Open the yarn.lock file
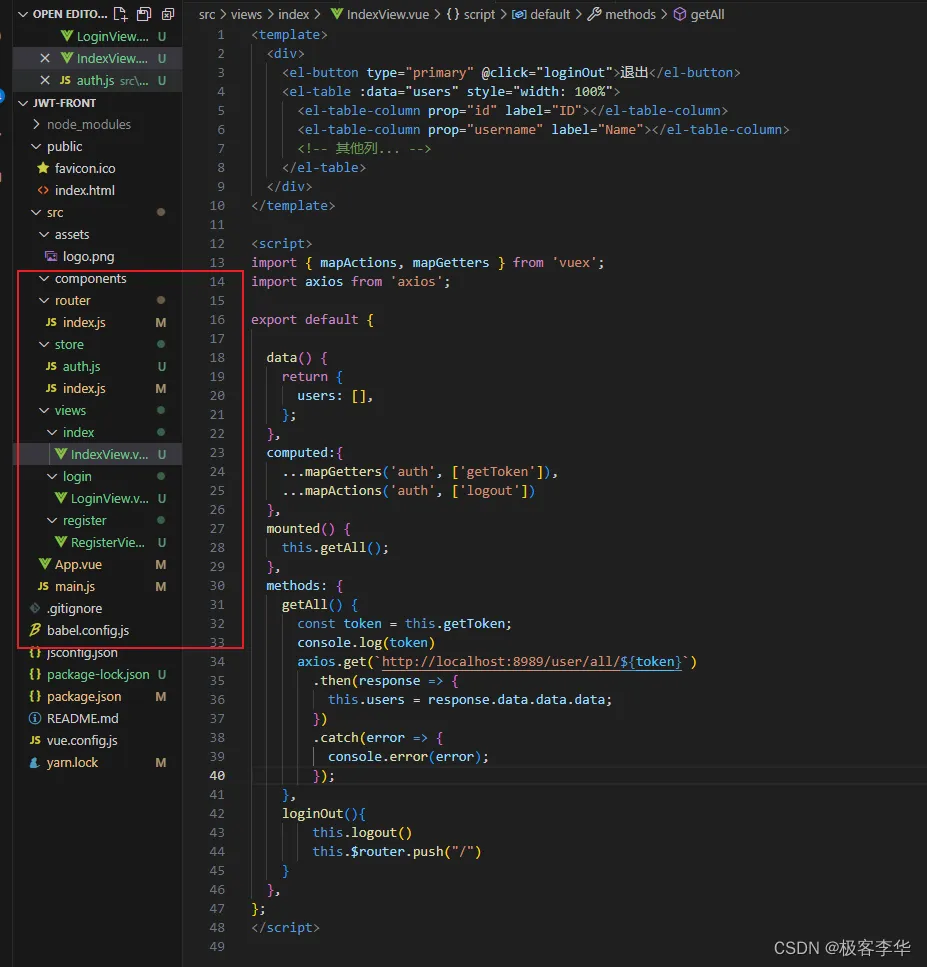The width and height of the screenshot is (927, 967). pyautogui.click(x=72, y=762)
